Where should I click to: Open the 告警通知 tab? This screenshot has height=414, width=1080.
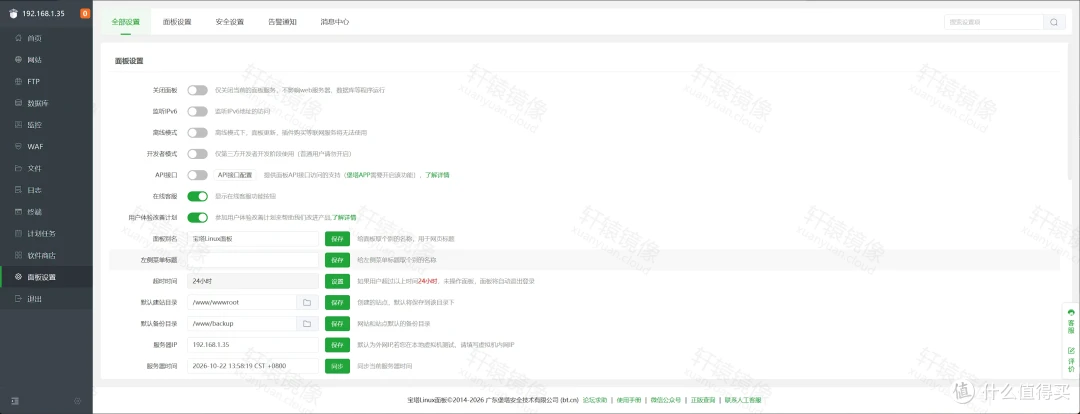coord(282,22)
